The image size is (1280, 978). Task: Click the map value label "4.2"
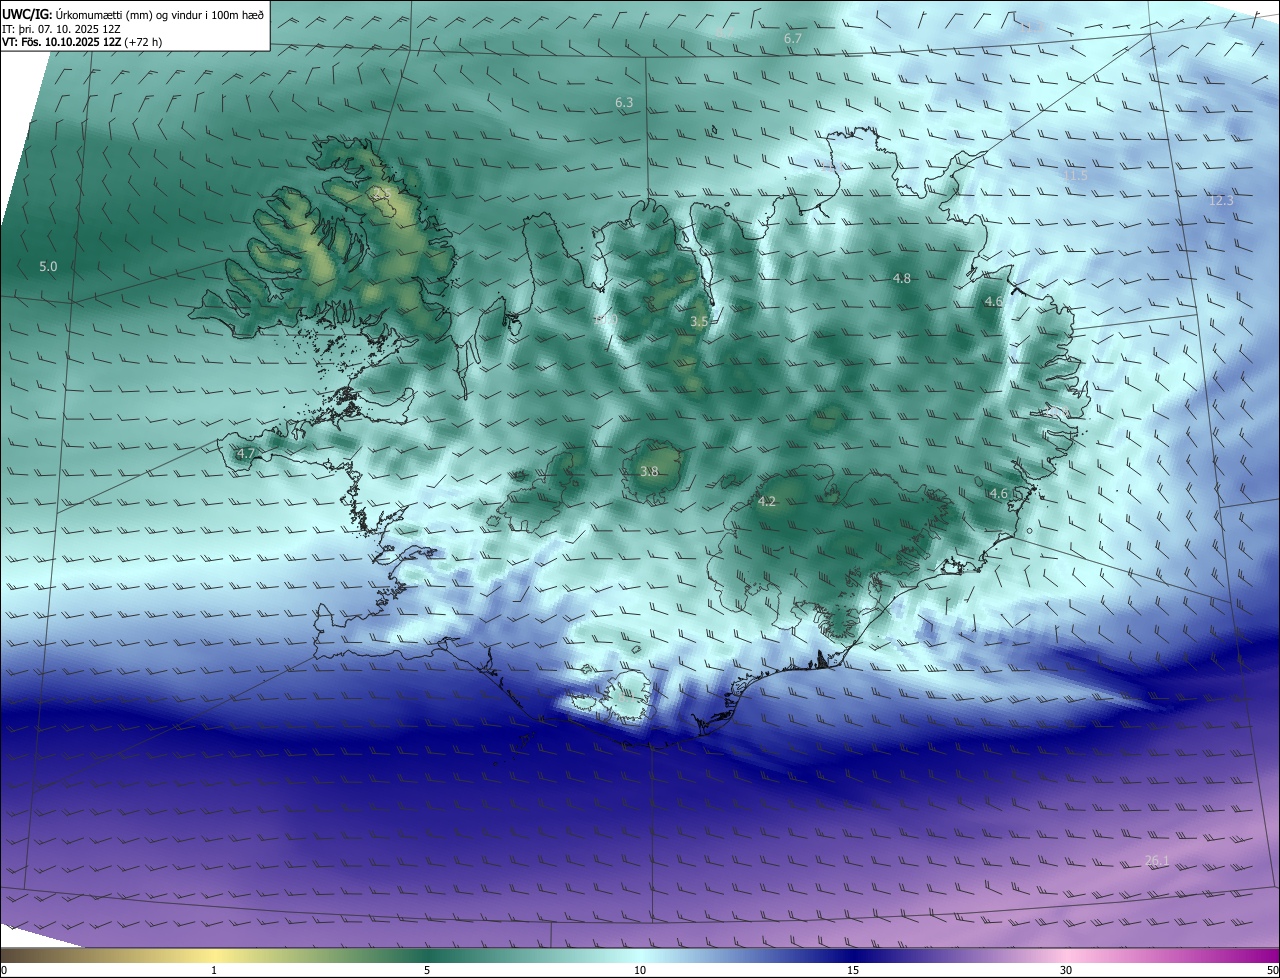[767, 502]
